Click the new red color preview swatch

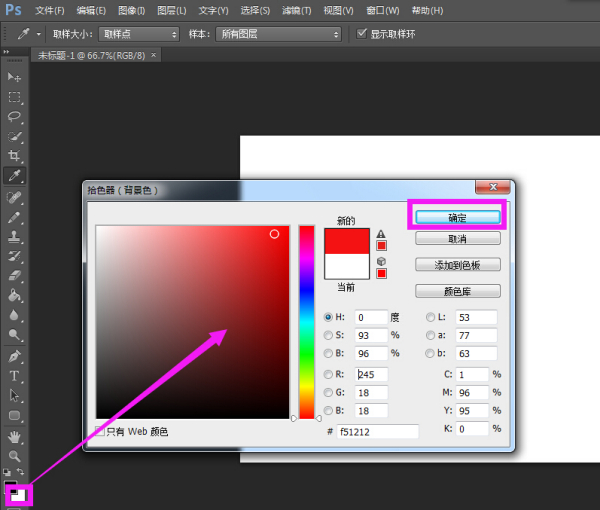[347, 241]
